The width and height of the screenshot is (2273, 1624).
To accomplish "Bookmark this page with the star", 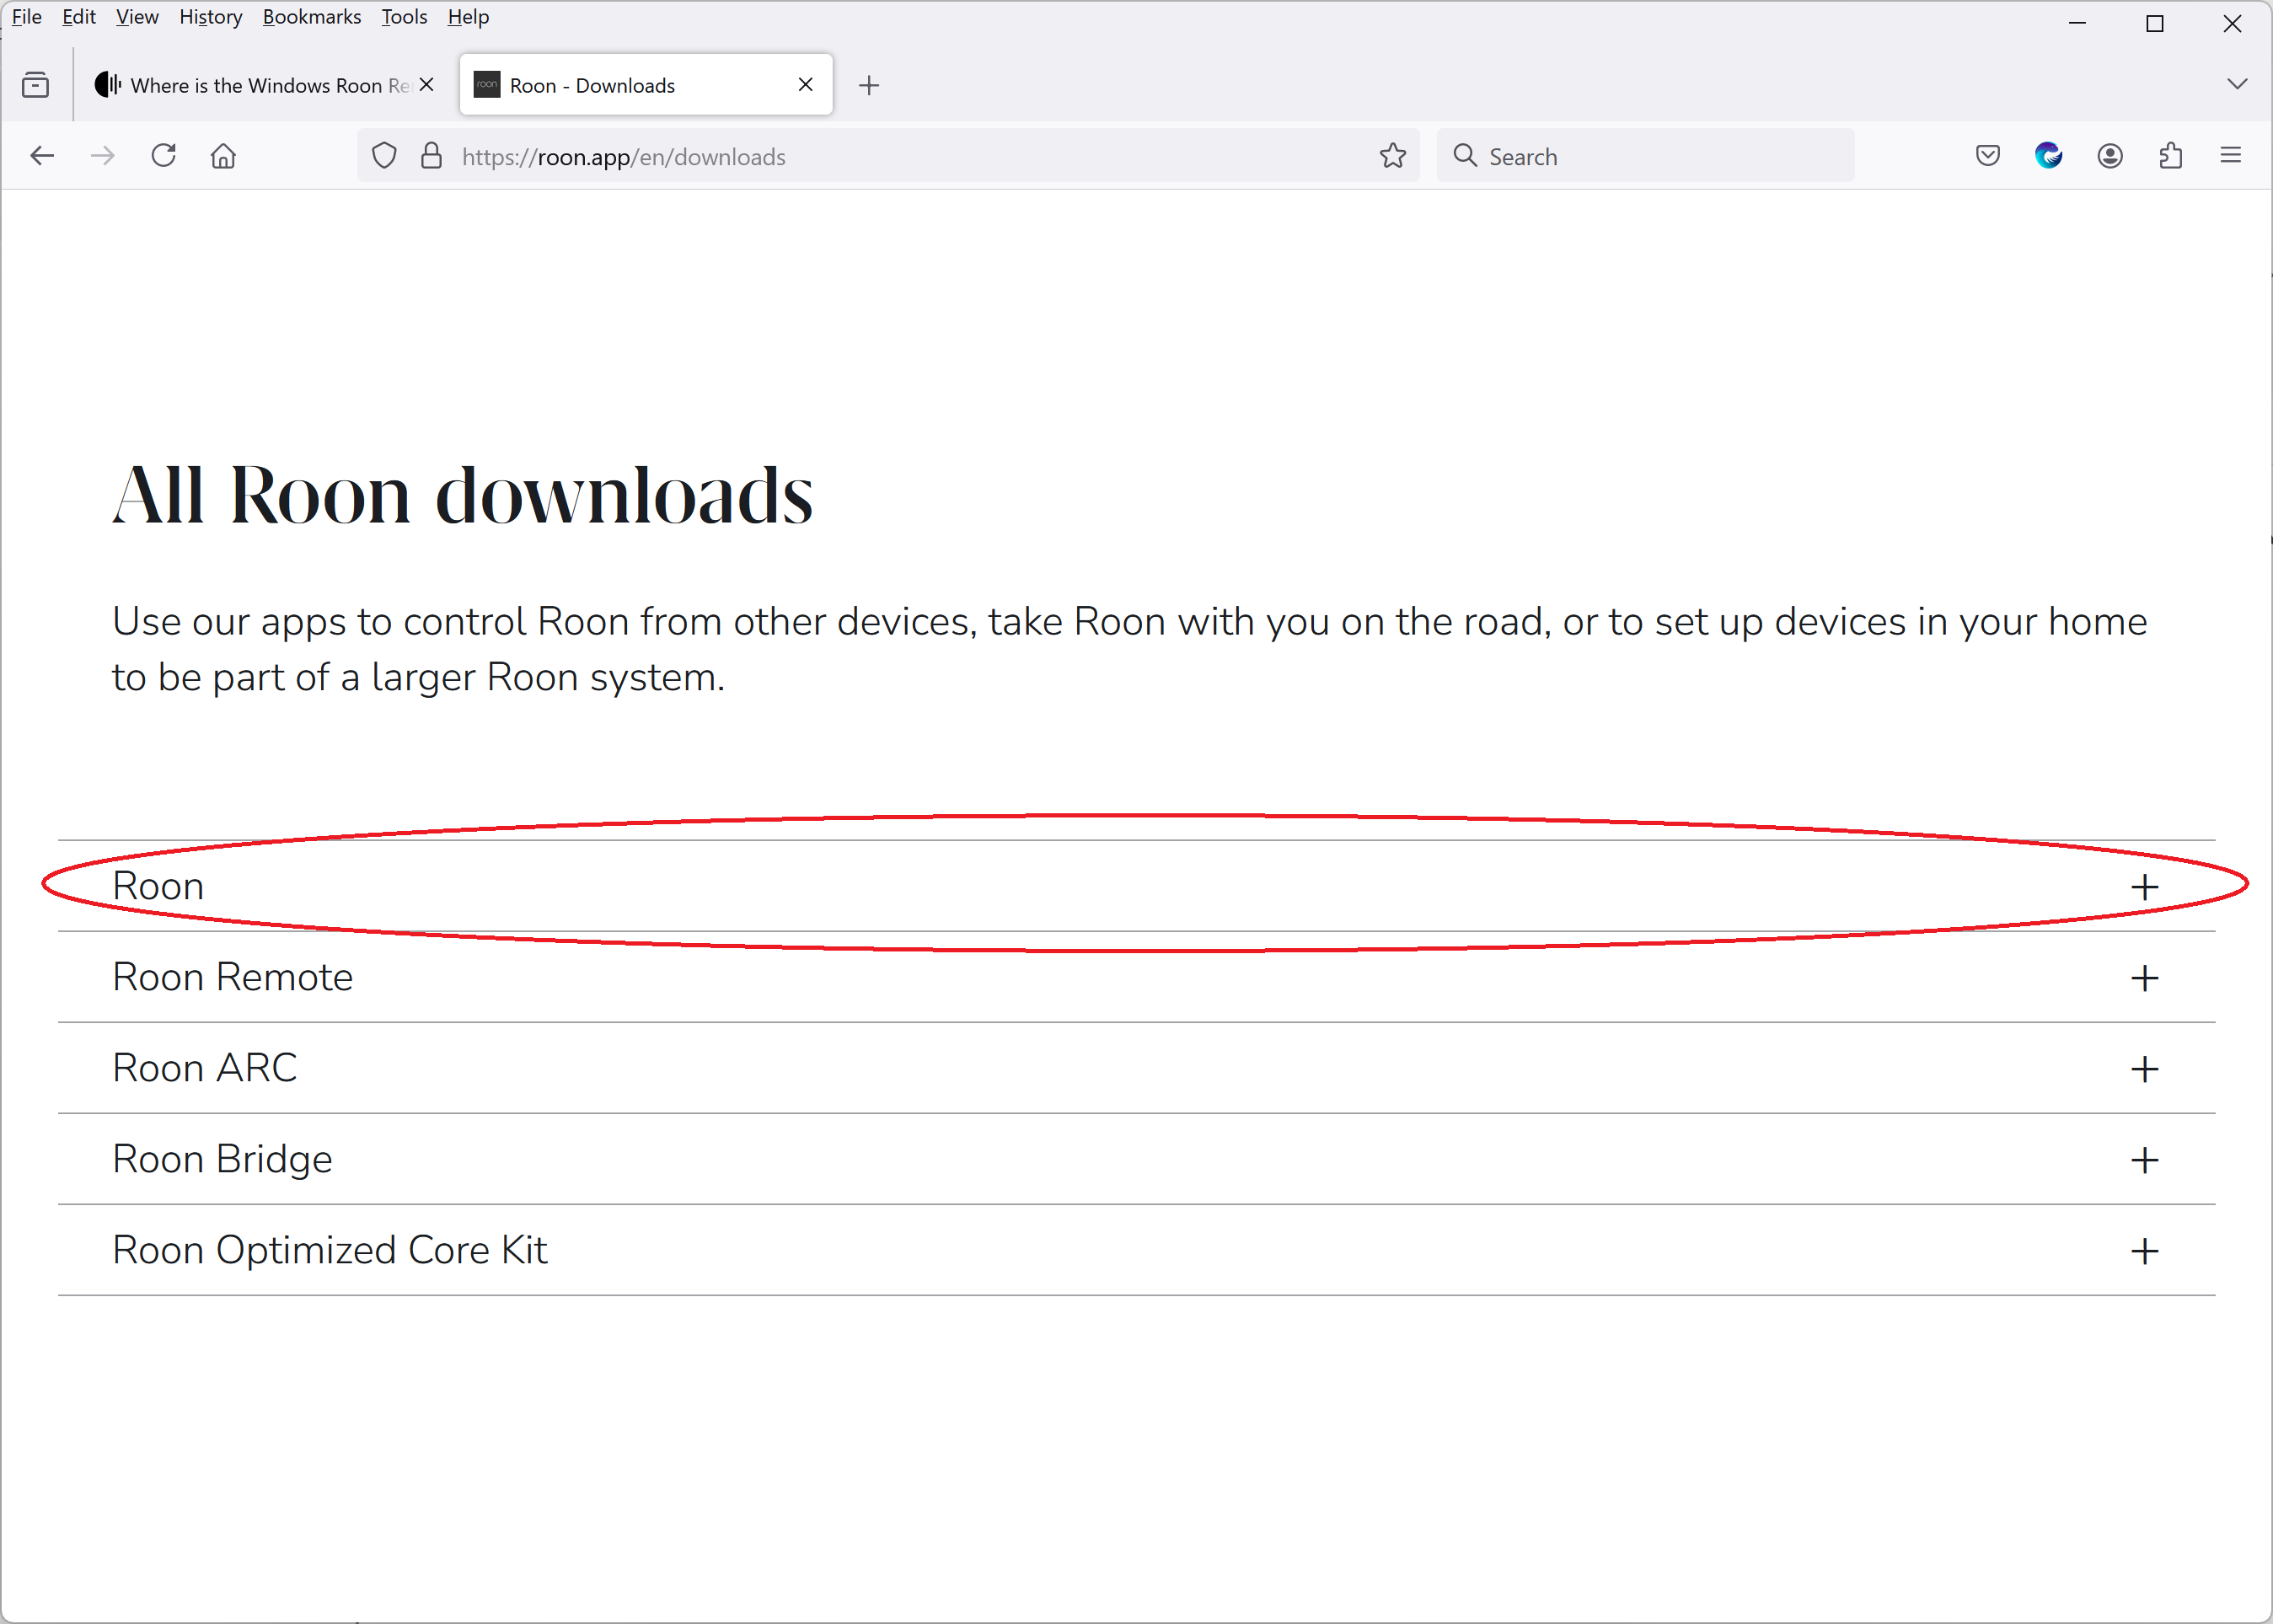I will point(1392,156).
